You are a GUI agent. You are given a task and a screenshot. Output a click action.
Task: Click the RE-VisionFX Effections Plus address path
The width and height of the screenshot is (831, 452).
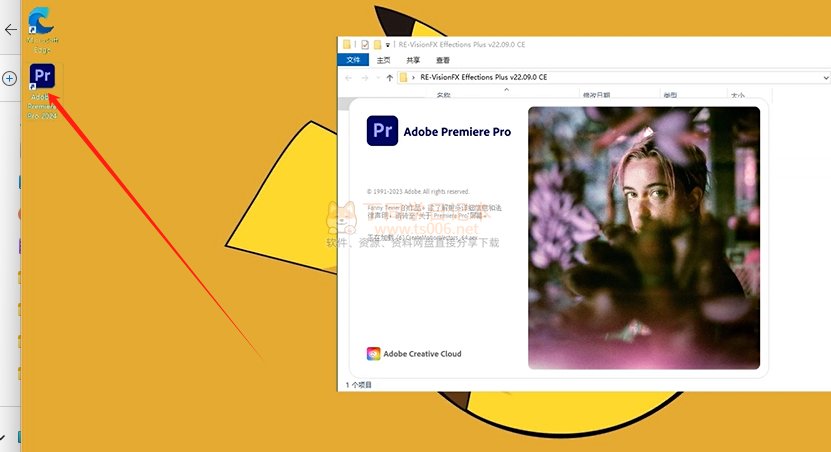click(483, 77)
